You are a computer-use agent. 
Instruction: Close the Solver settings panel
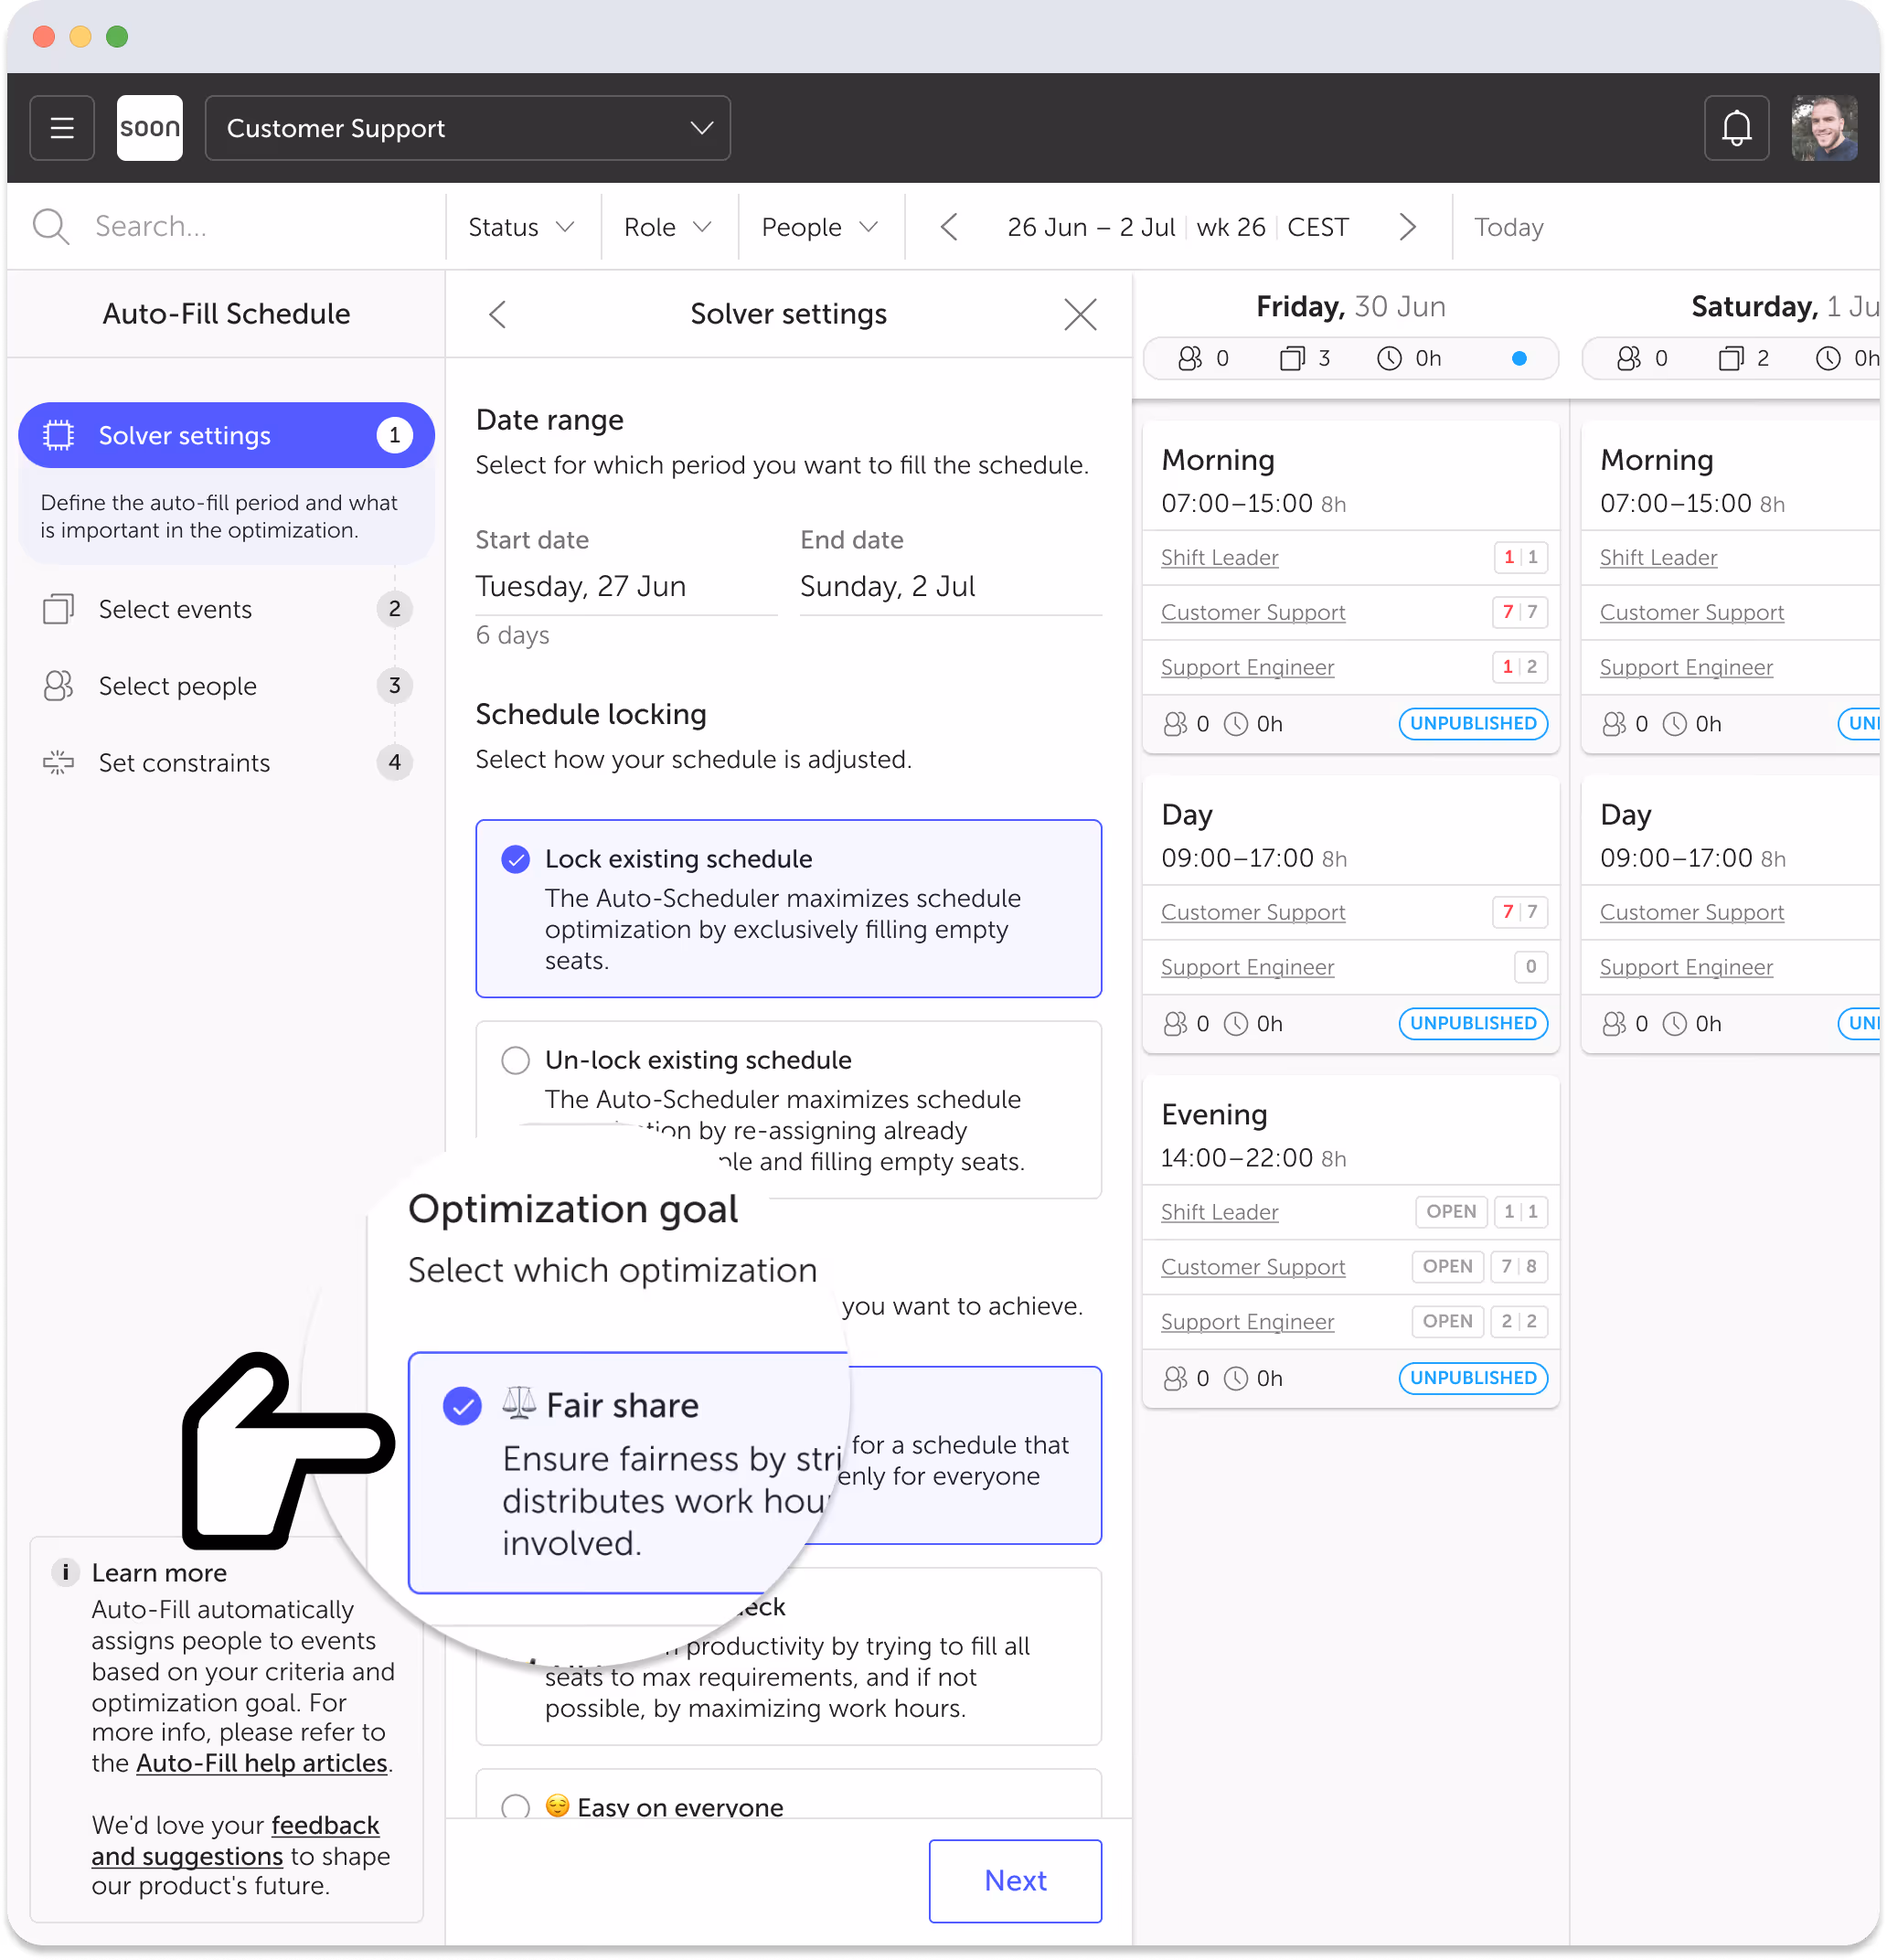pyautogui.click(x=1080, y=314)
